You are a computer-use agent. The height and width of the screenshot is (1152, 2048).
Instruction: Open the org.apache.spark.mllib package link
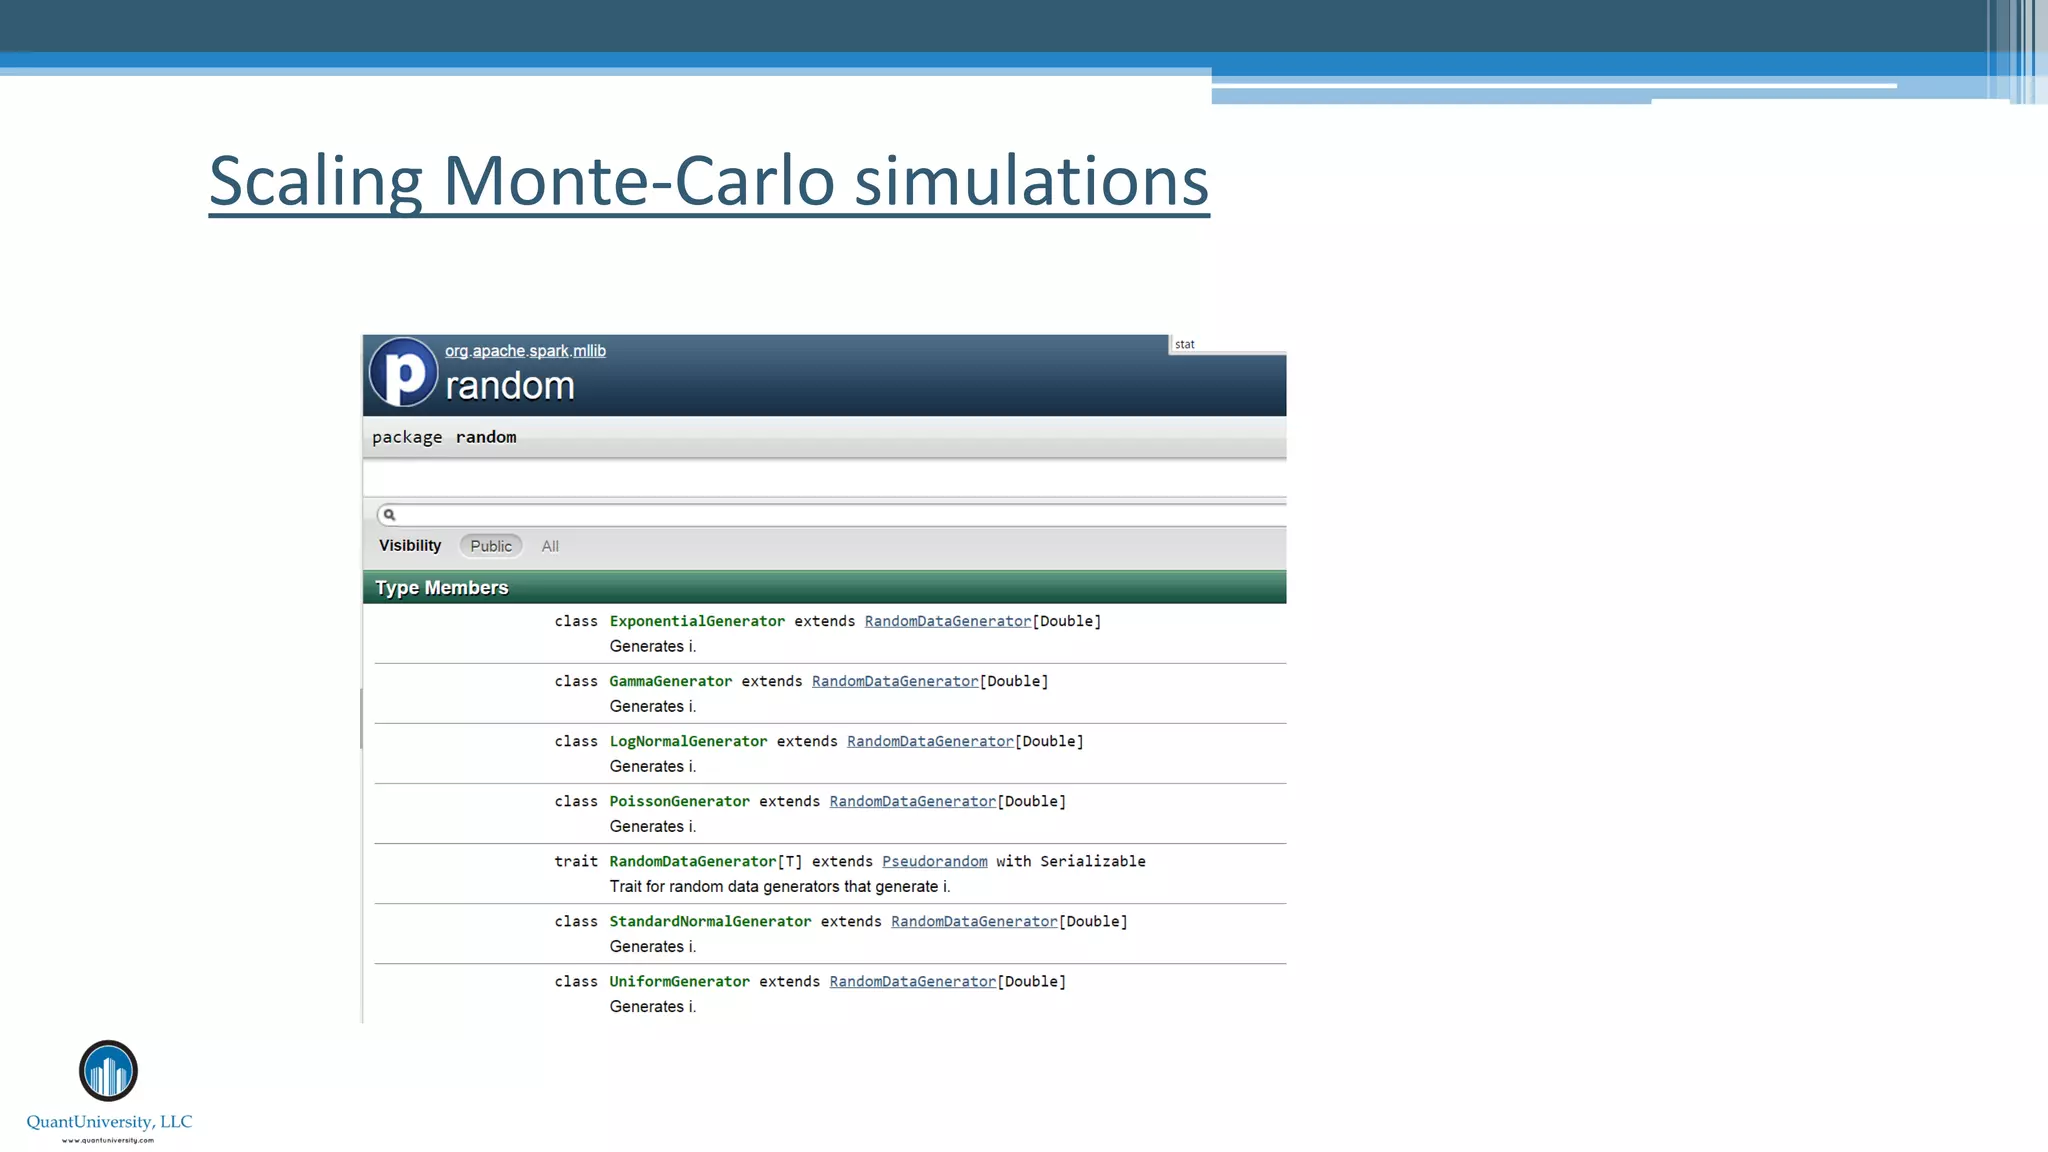click(x=525, y=351)
